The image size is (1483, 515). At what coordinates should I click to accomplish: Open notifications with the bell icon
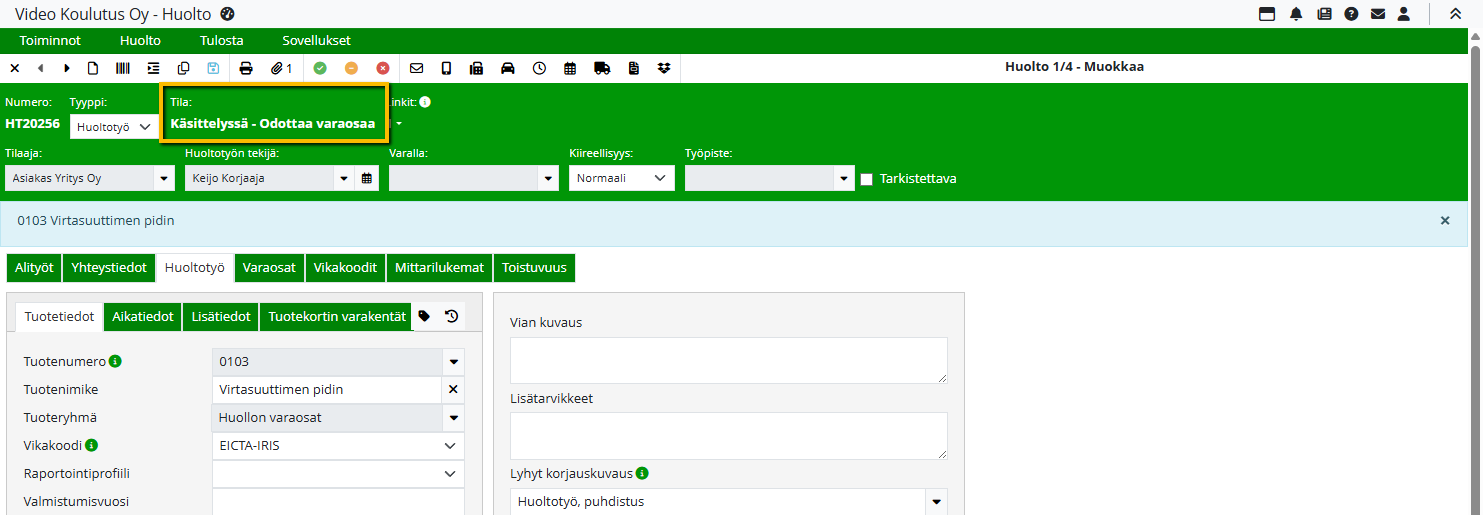click(1296, 14)
